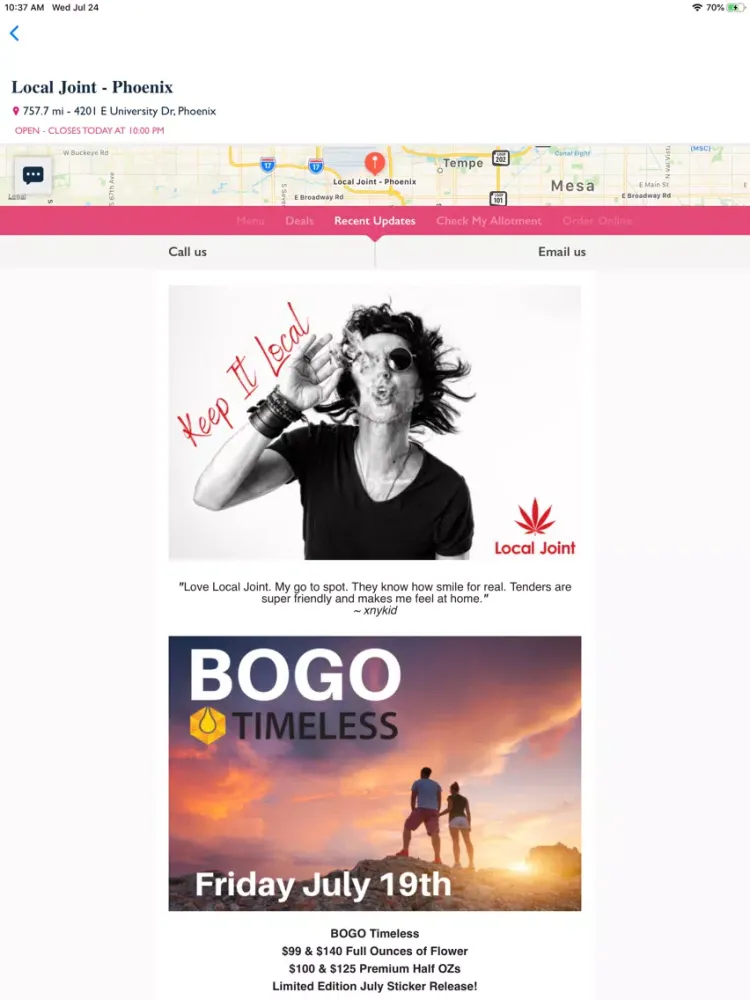This screenshot has width=750, height=1000.
Task: Tap the store address with distance text
Action: coord(119,111)
